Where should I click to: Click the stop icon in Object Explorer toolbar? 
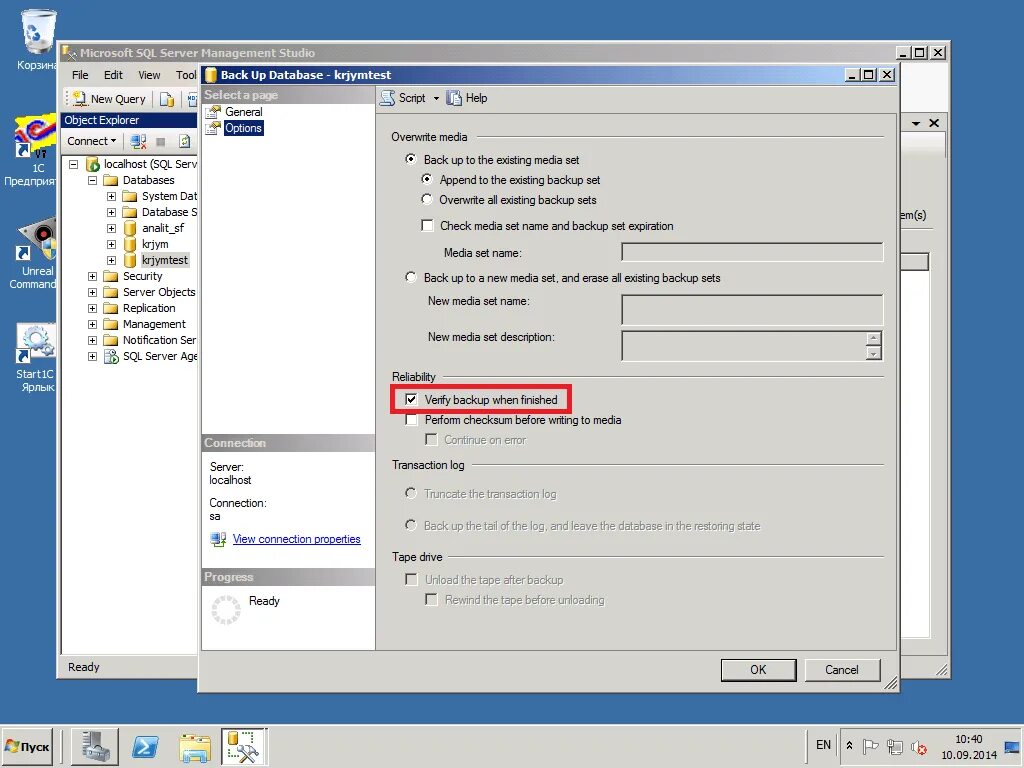pyautogui.click(x=161, y=141)
